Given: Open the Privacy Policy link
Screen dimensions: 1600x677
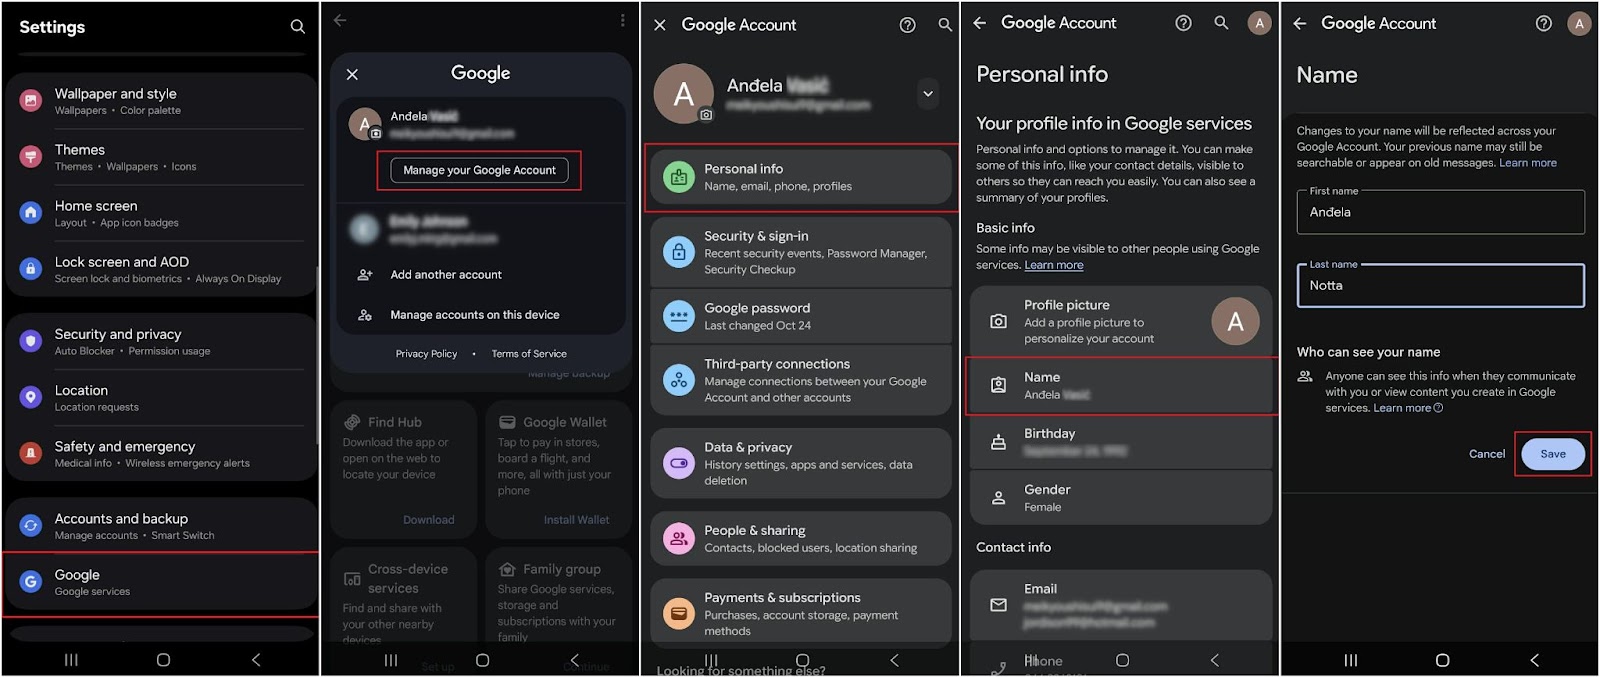Looking at the screenshot, I should (426, 354).
